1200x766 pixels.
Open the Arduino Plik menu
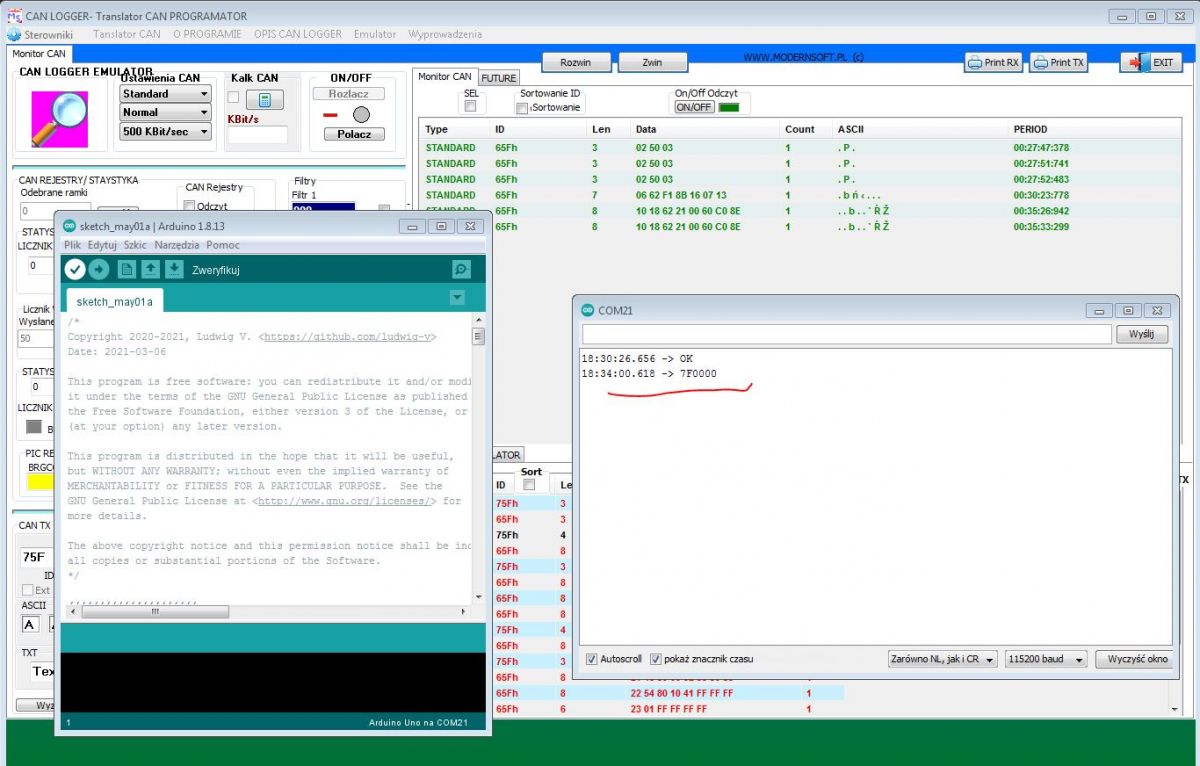(x=72, y=245)
